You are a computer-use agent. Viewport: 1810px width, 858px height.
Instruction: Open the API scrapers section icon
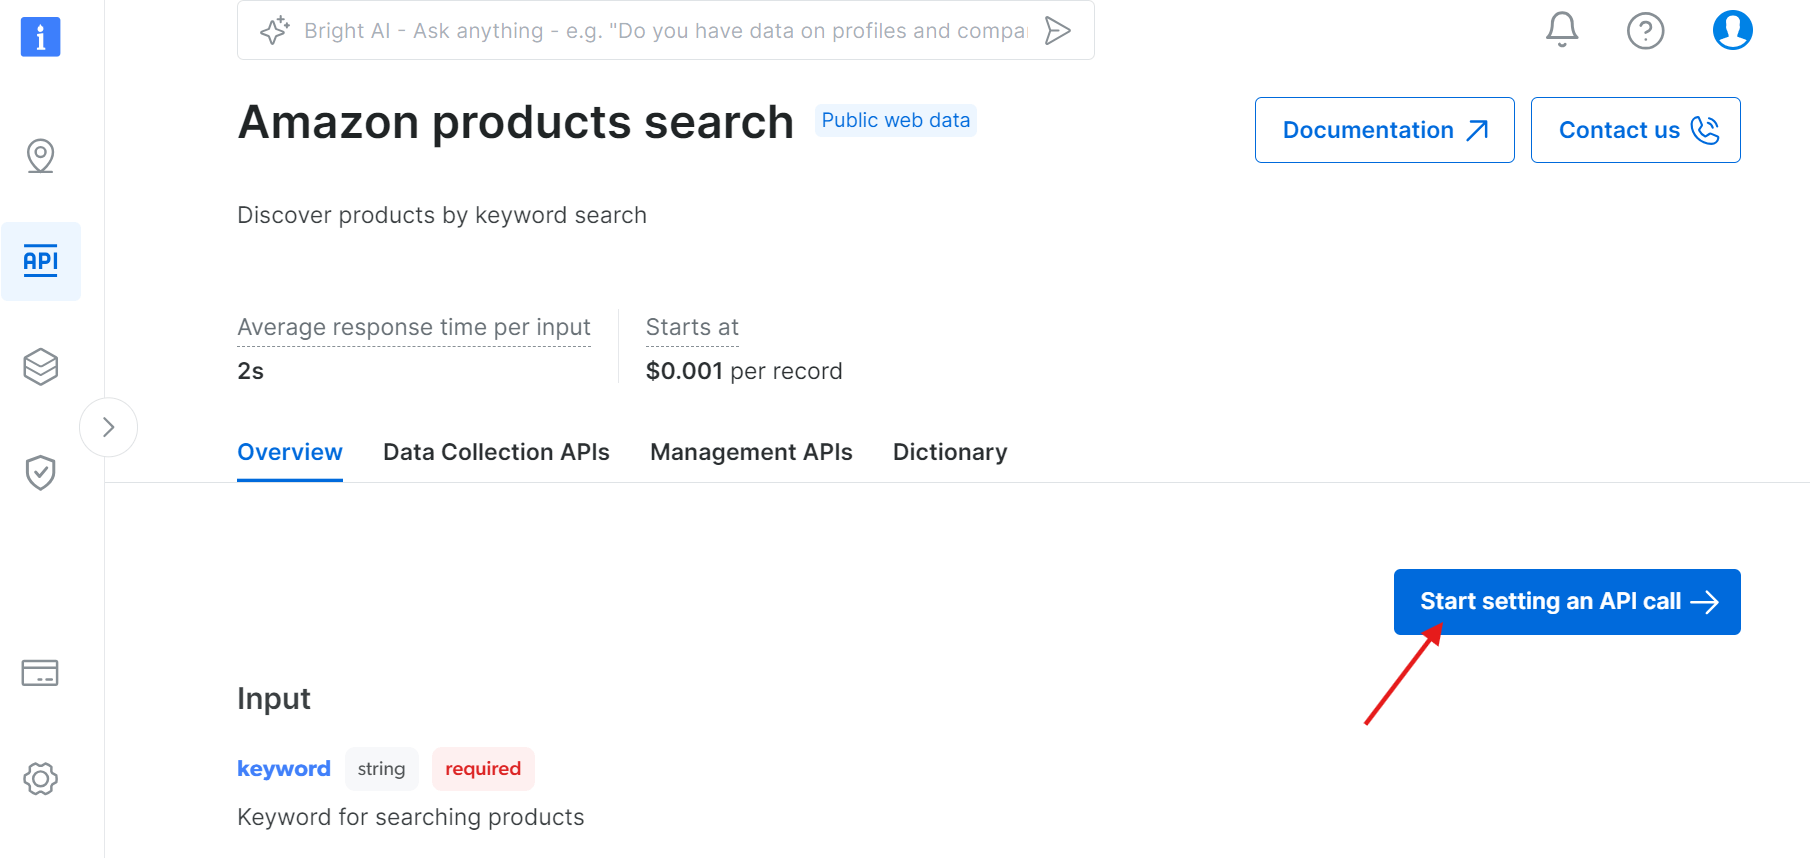pos(40,261)
